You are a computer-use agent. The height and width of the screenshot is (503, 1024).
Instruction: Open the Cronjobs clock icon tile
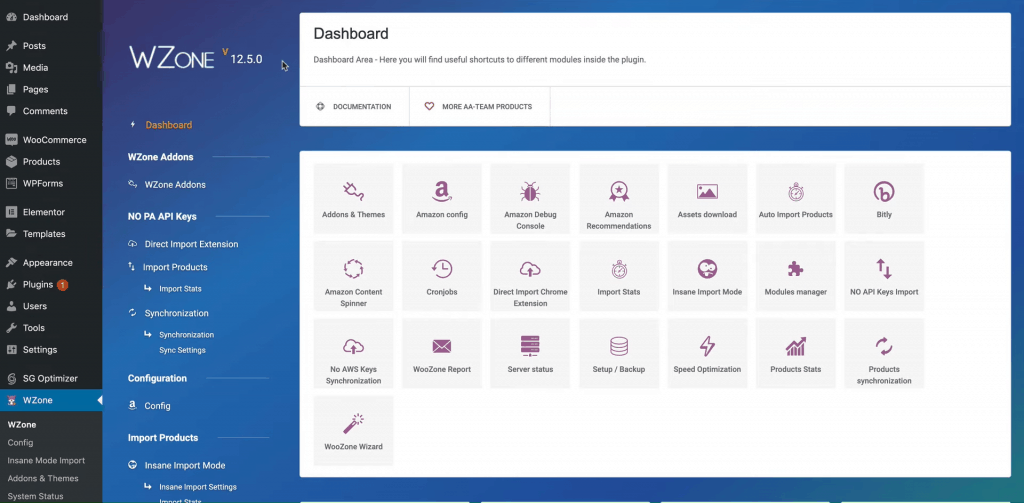click(x=442, y=275)
